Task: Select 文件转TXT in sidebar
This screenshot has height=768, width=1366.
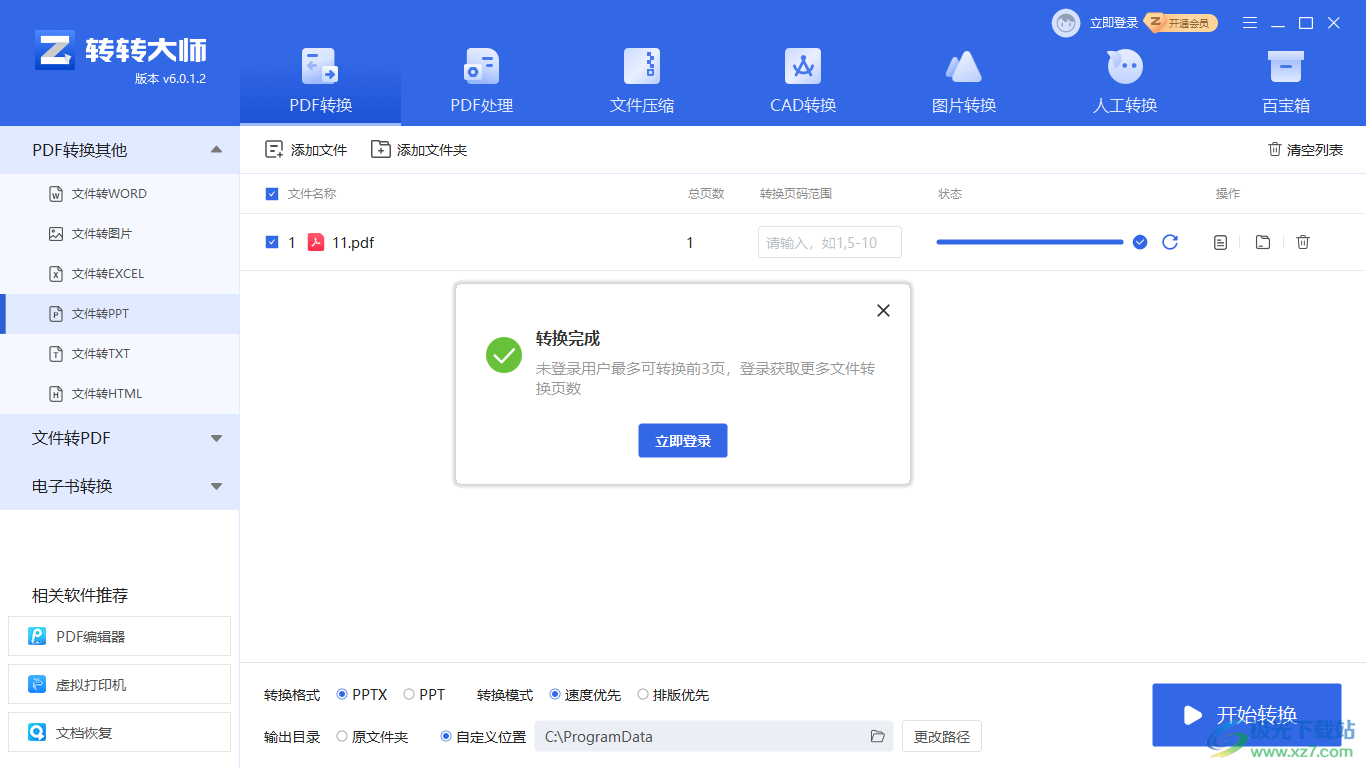Action: (119, 354)
